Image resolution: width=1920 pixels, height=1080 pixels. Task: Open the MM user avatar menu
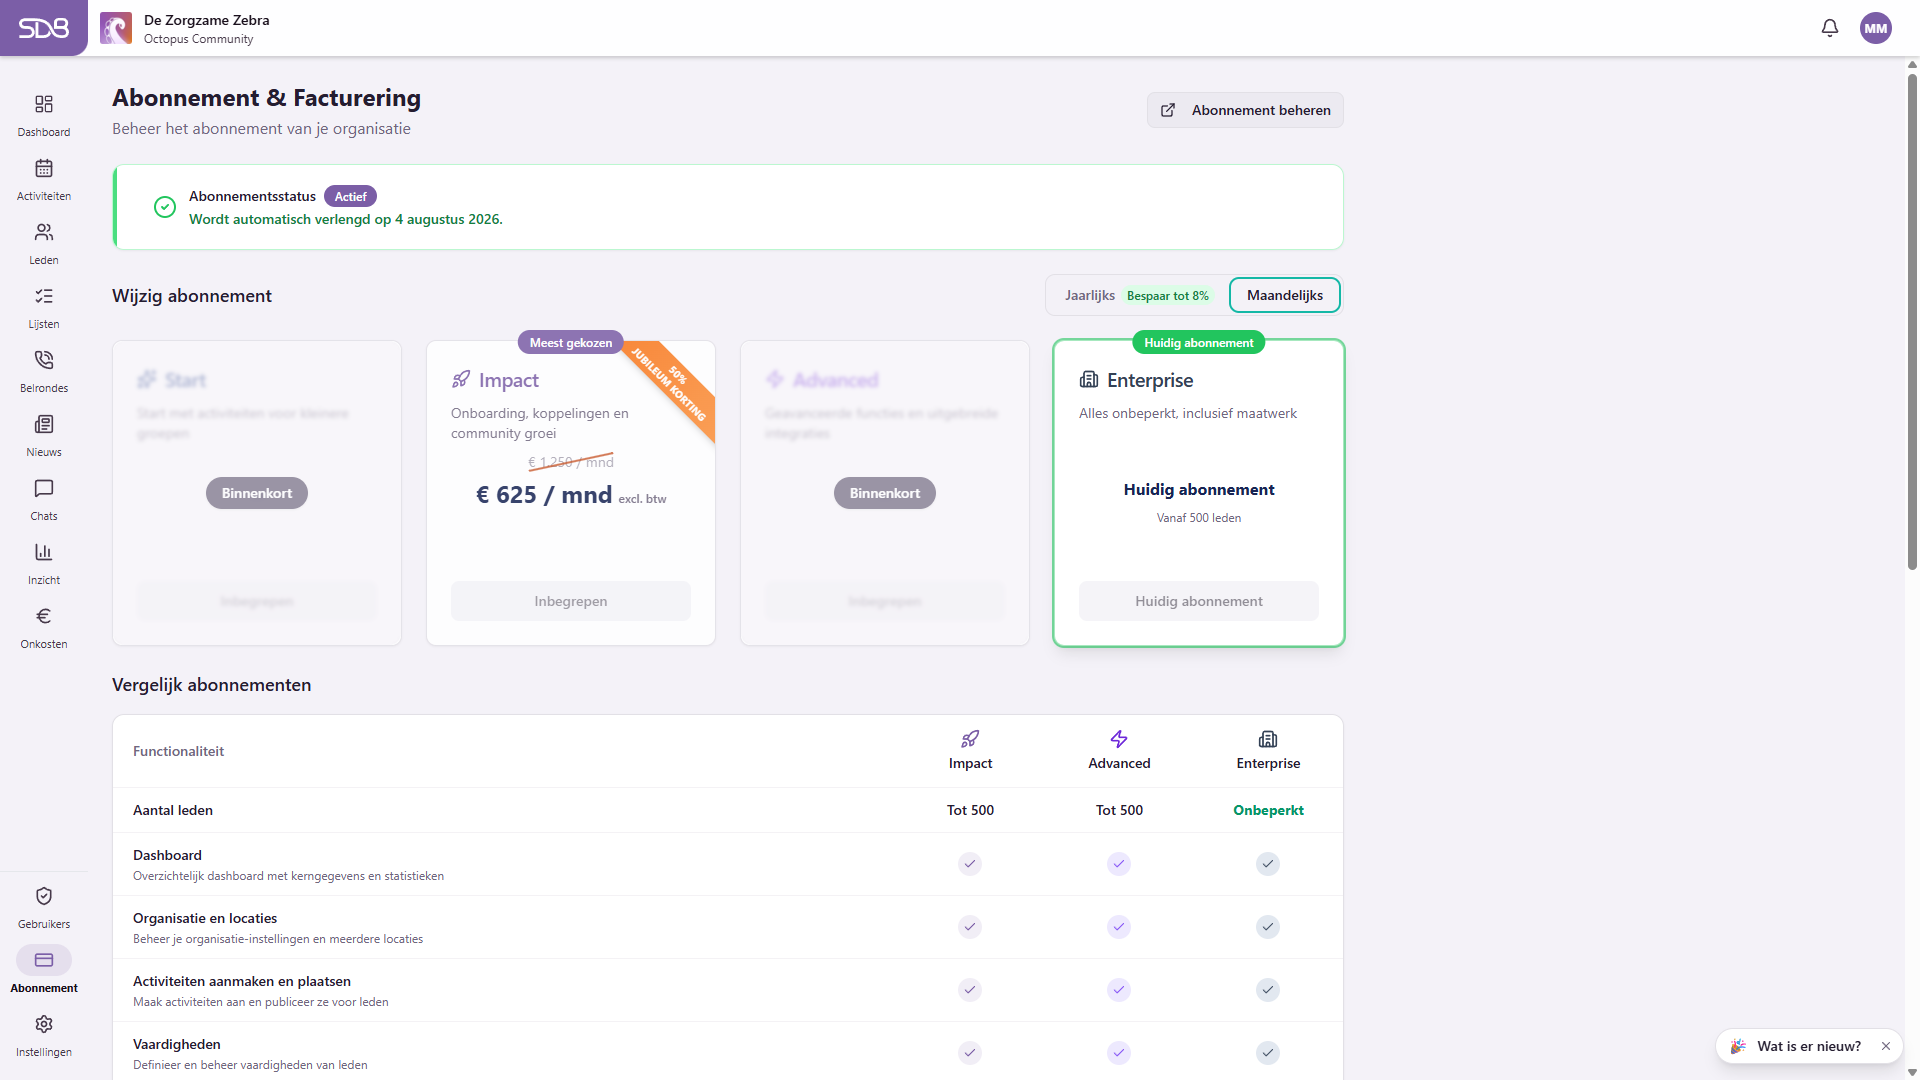[x=1876, y=28]
